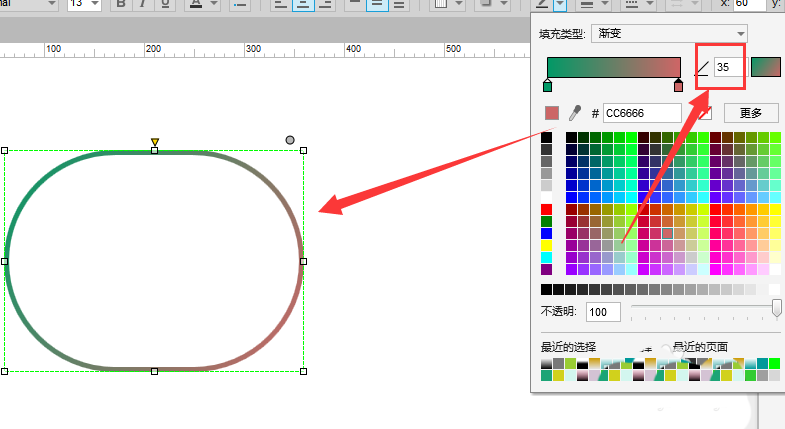Image resolution: width=785 pixels, height=429 pixels.
Task: Expand the font size dropdown arrow
Action: pos(95,4)
